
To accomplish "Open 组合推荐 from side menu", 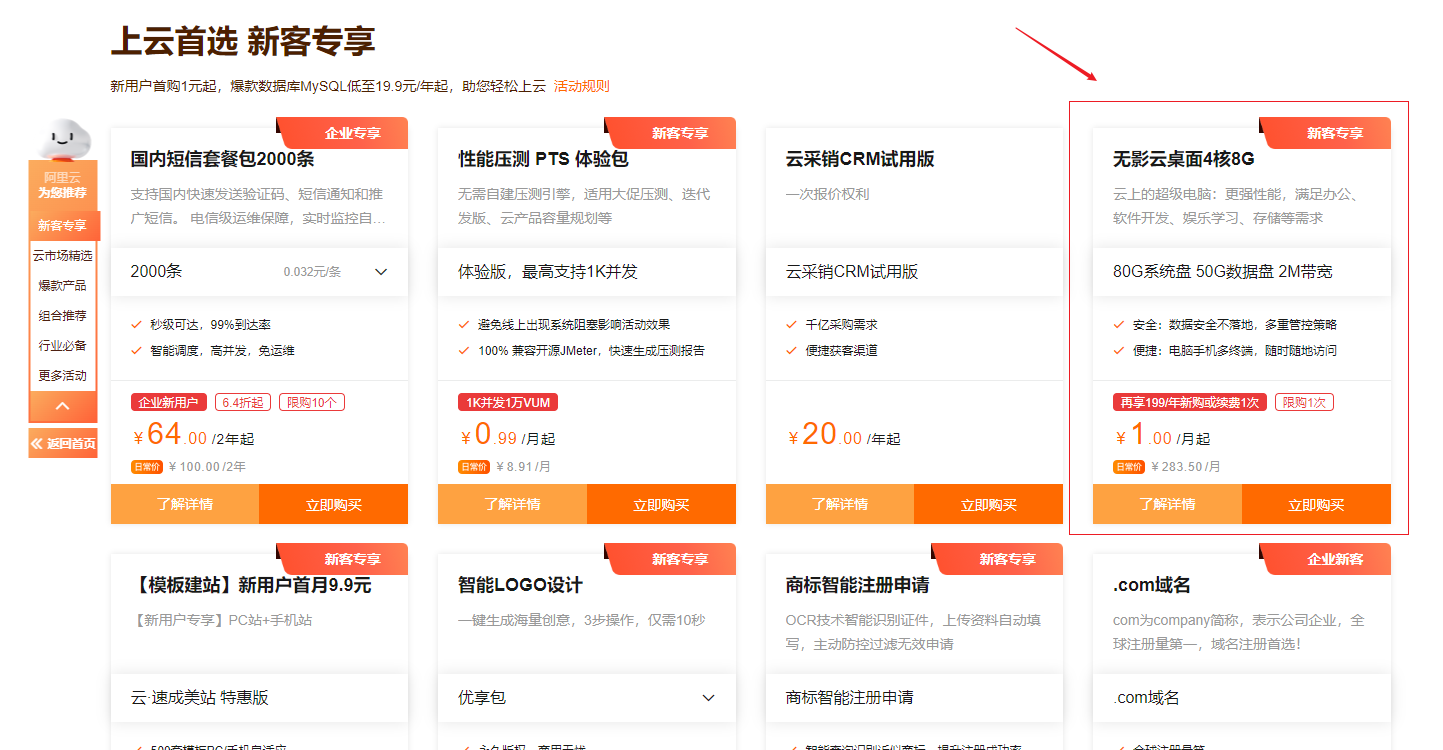I will point(62,316).
